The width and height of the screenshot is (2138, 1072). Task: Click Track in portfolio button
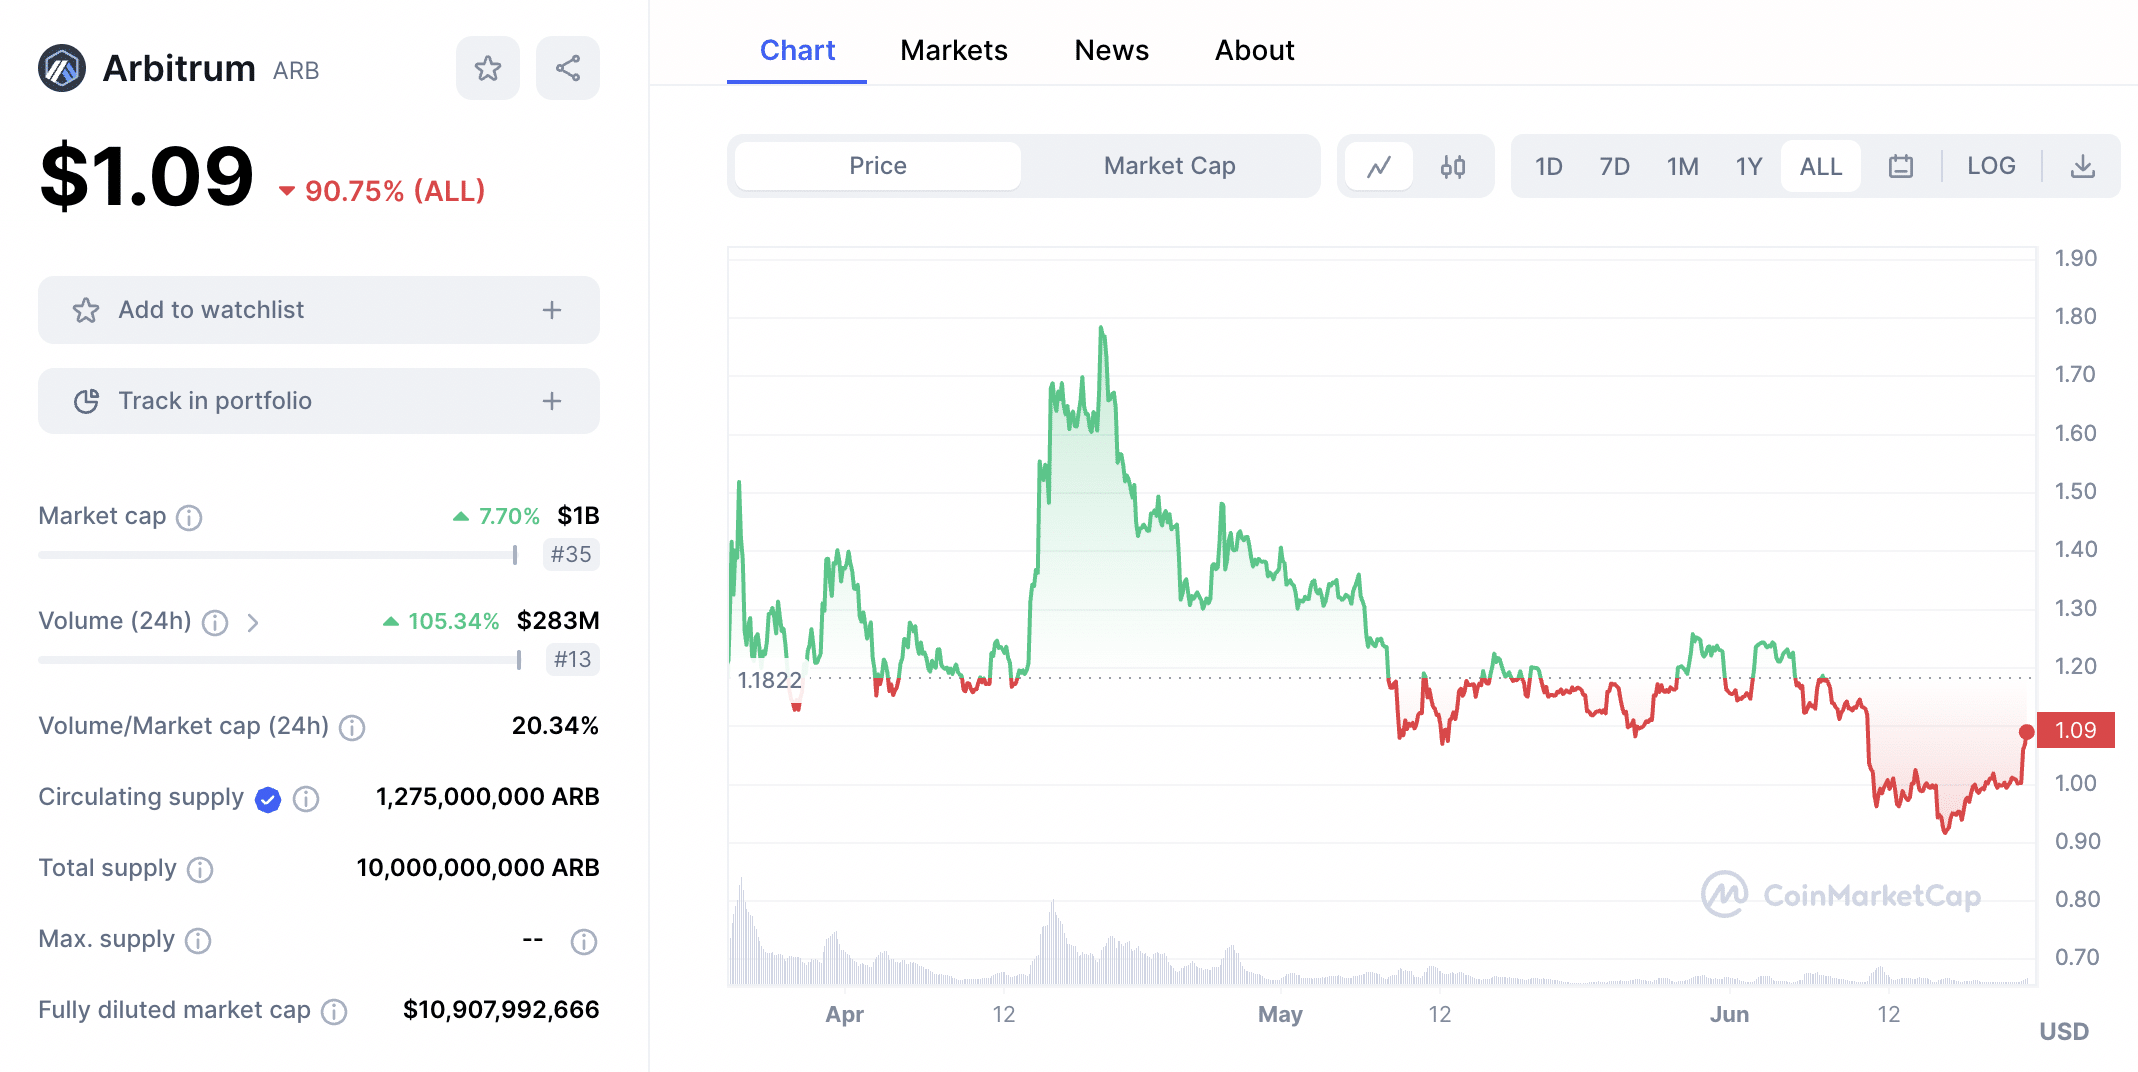pyautogui.click(x=319, y=401)
